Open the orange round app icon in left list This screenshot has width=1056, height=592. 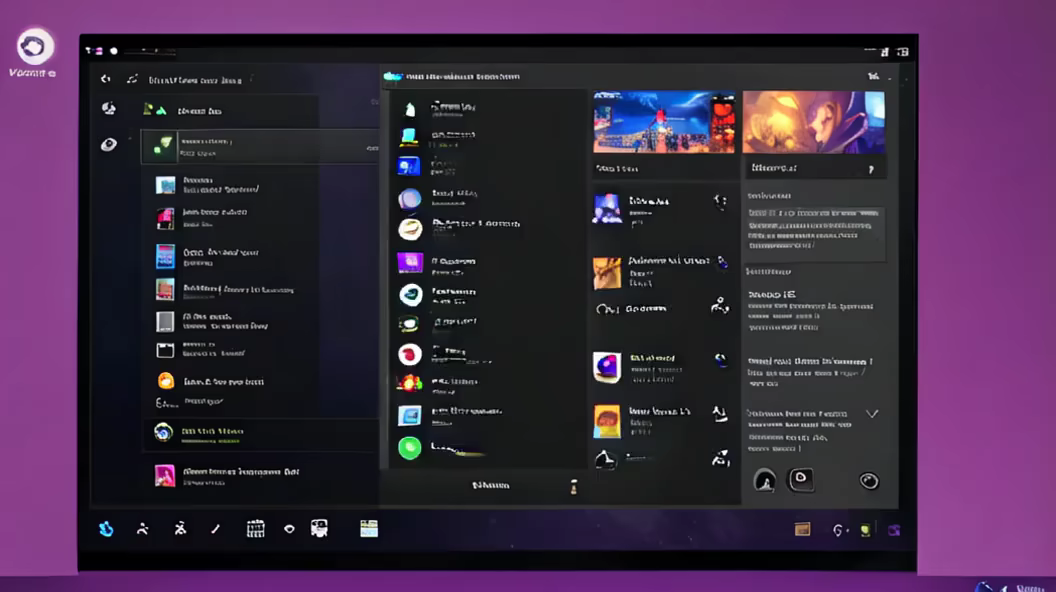coord(165,381)
